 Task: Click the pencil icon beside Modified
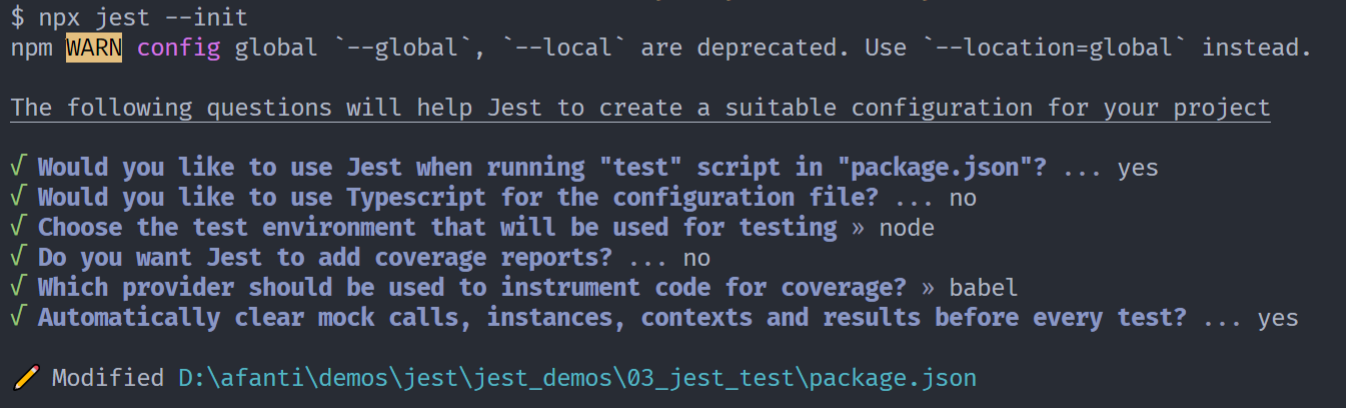point(27,378)
